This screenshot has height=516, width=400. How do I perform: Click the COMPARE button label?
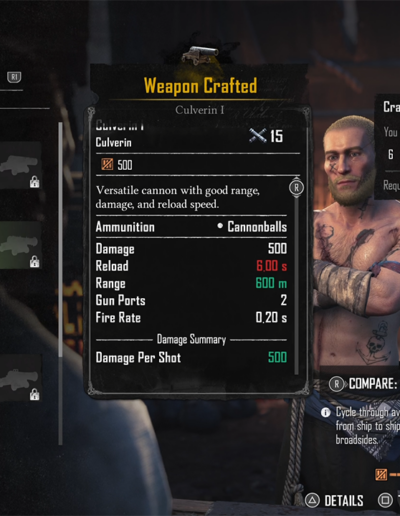(x=373, y=384)
